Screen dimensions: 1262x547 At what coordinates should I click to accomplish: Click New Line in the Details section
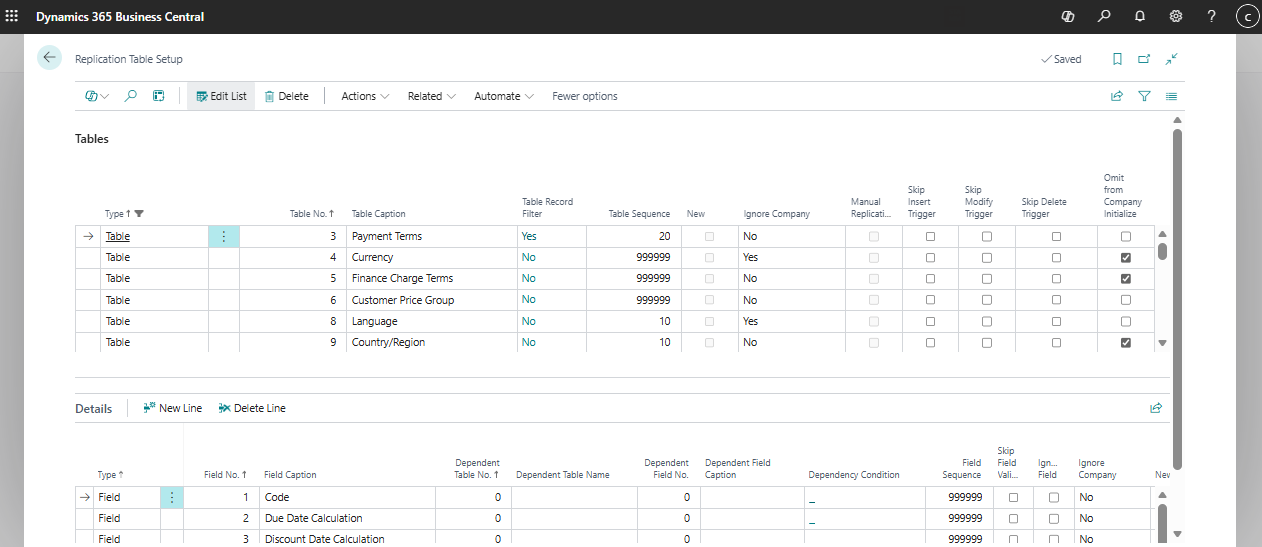(x=172, y=408)
